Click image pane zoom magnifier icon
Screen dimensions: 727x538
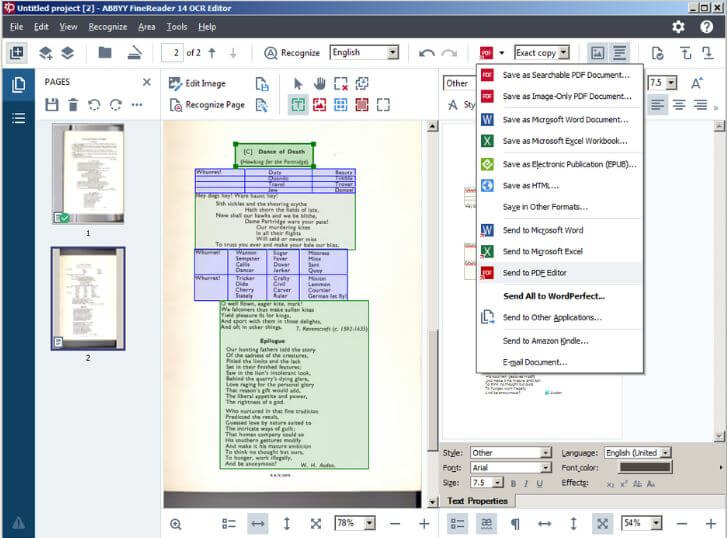coord(176,524)
